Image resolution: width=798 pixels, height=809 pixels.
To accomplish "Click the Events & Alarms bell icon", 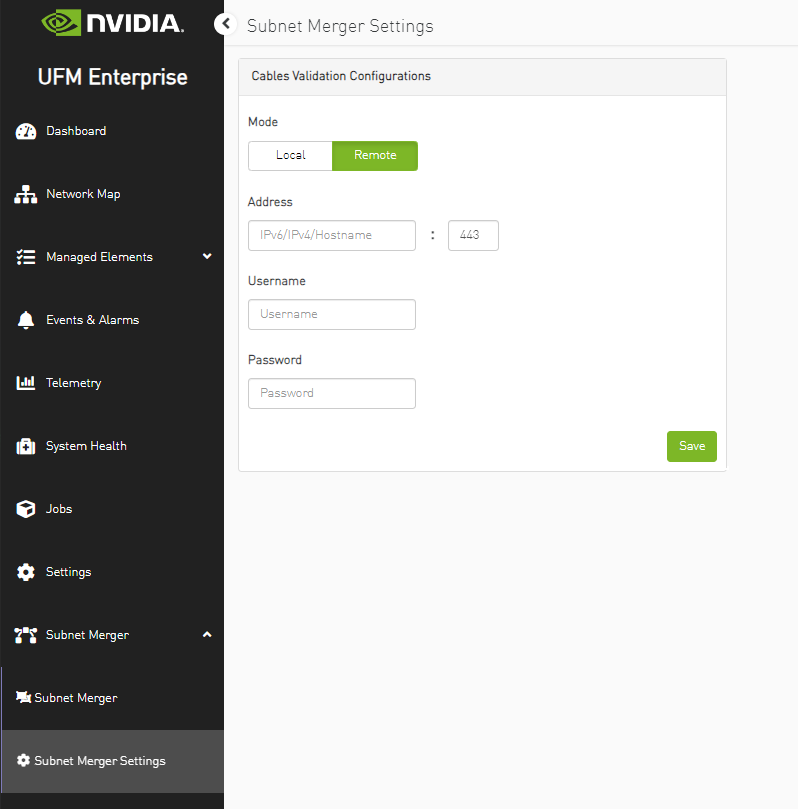I will coord(26,321).
